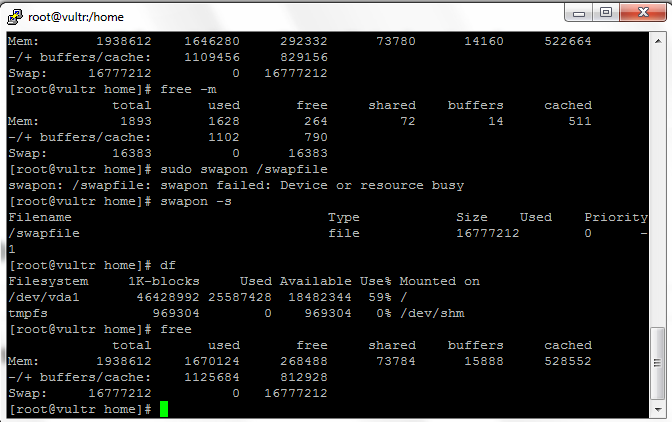Viewport: 672px width, 422px height.
Task: Click the 'Use%' header in df output
Action: [375, 281]
